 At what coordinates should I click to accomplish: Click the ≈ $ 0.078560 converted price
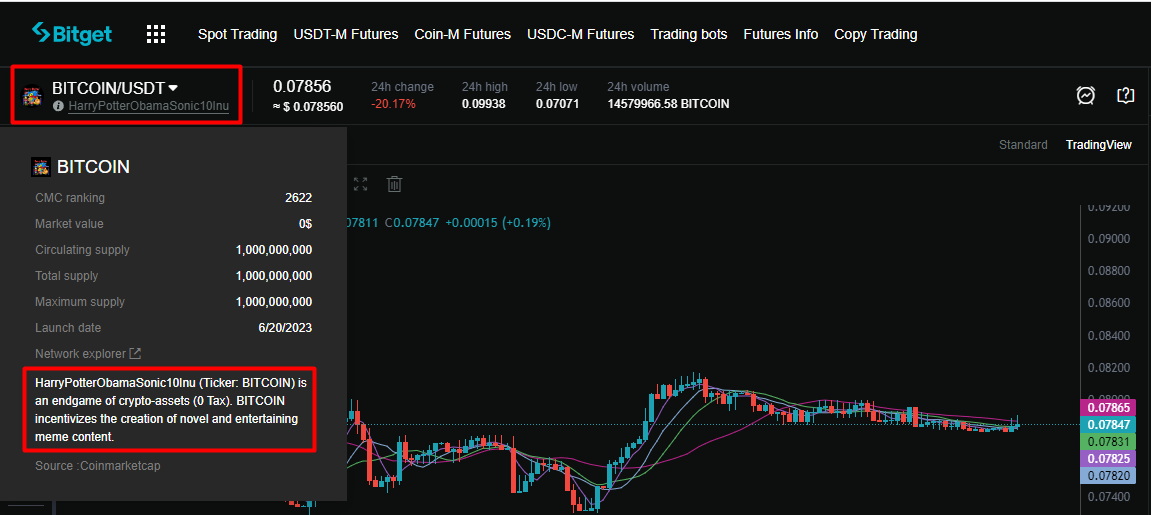pyautogui.click(x=308, y=107)
